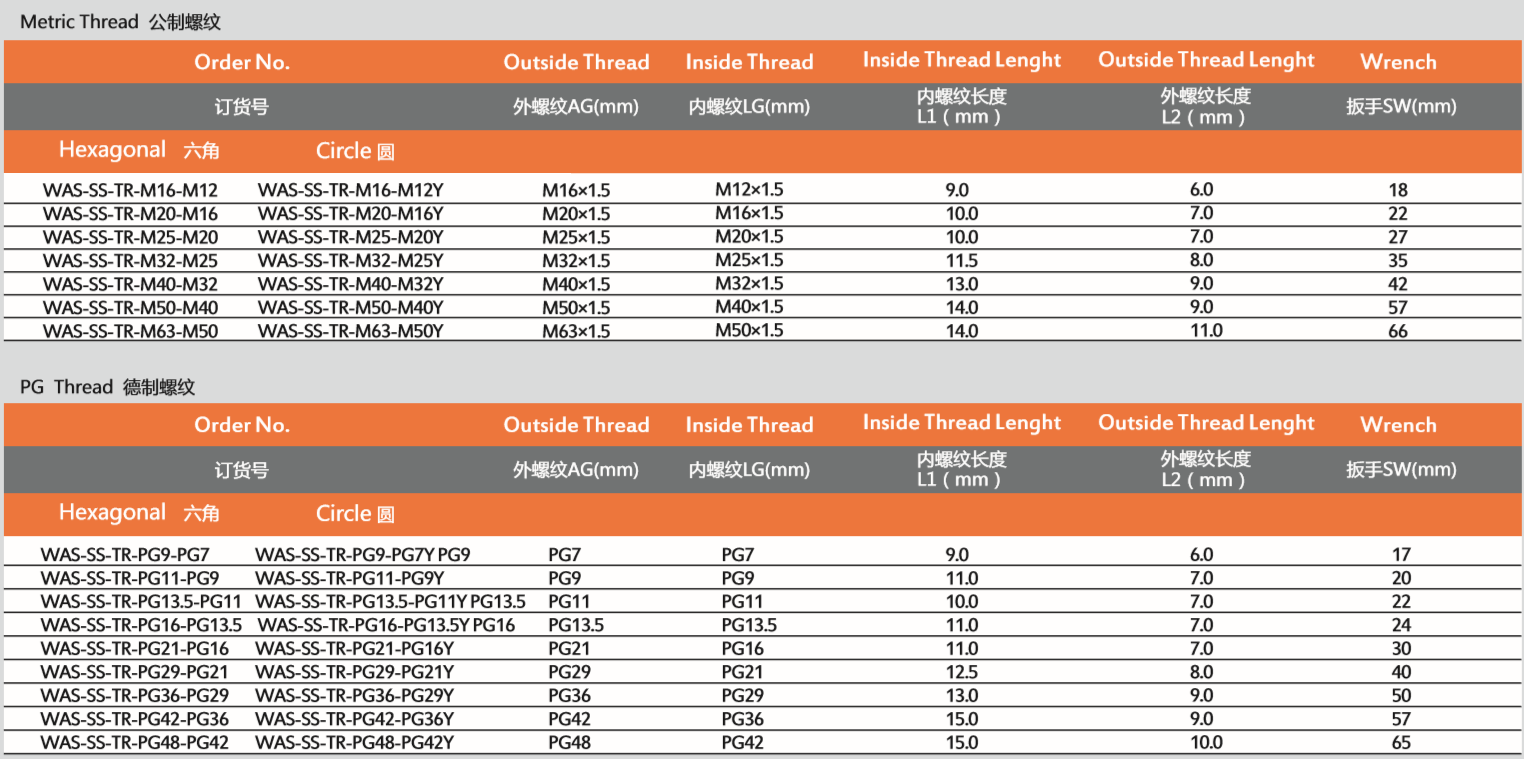Select order number WAS-SS-TR-PG9-PG7

[125, 554]
